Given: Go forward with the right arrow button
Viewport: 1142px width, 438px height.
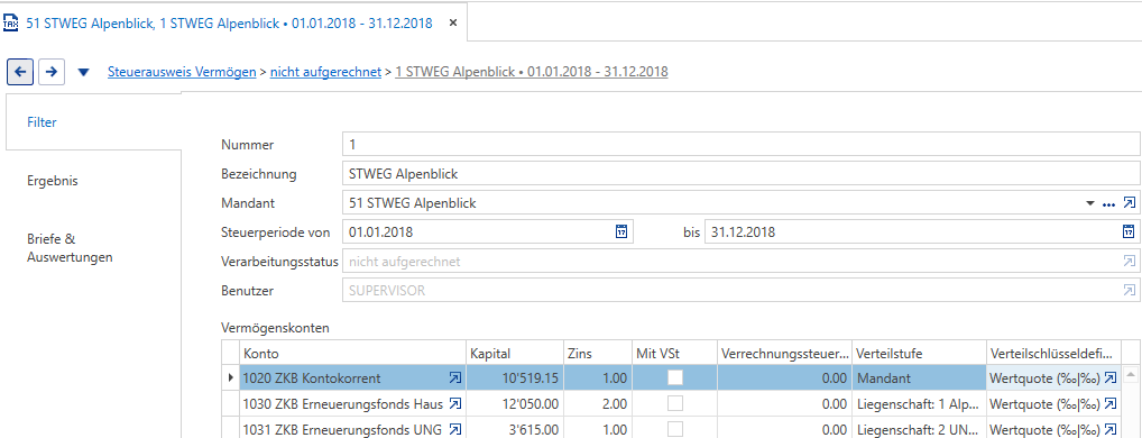Looking at the screenshot, I should pyautogui.click(x=51, y=72).
